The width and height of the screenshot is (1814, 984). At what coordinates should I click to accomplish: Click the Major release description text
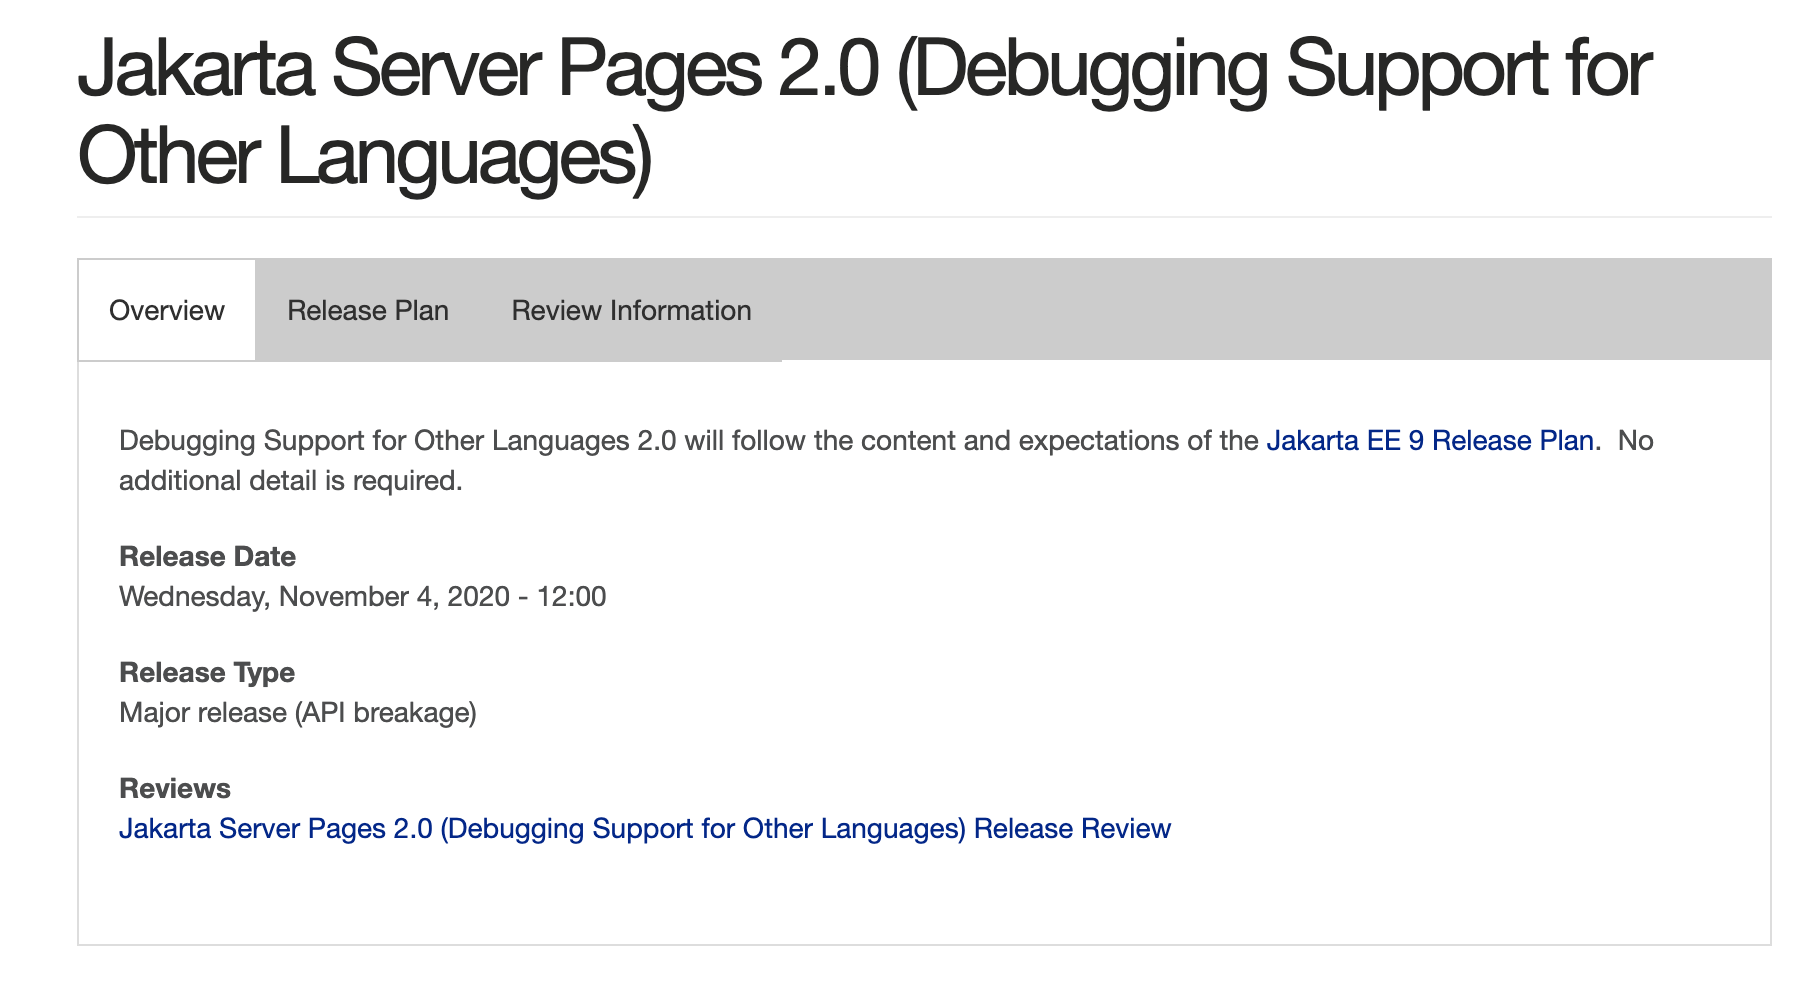pos(298,713)
